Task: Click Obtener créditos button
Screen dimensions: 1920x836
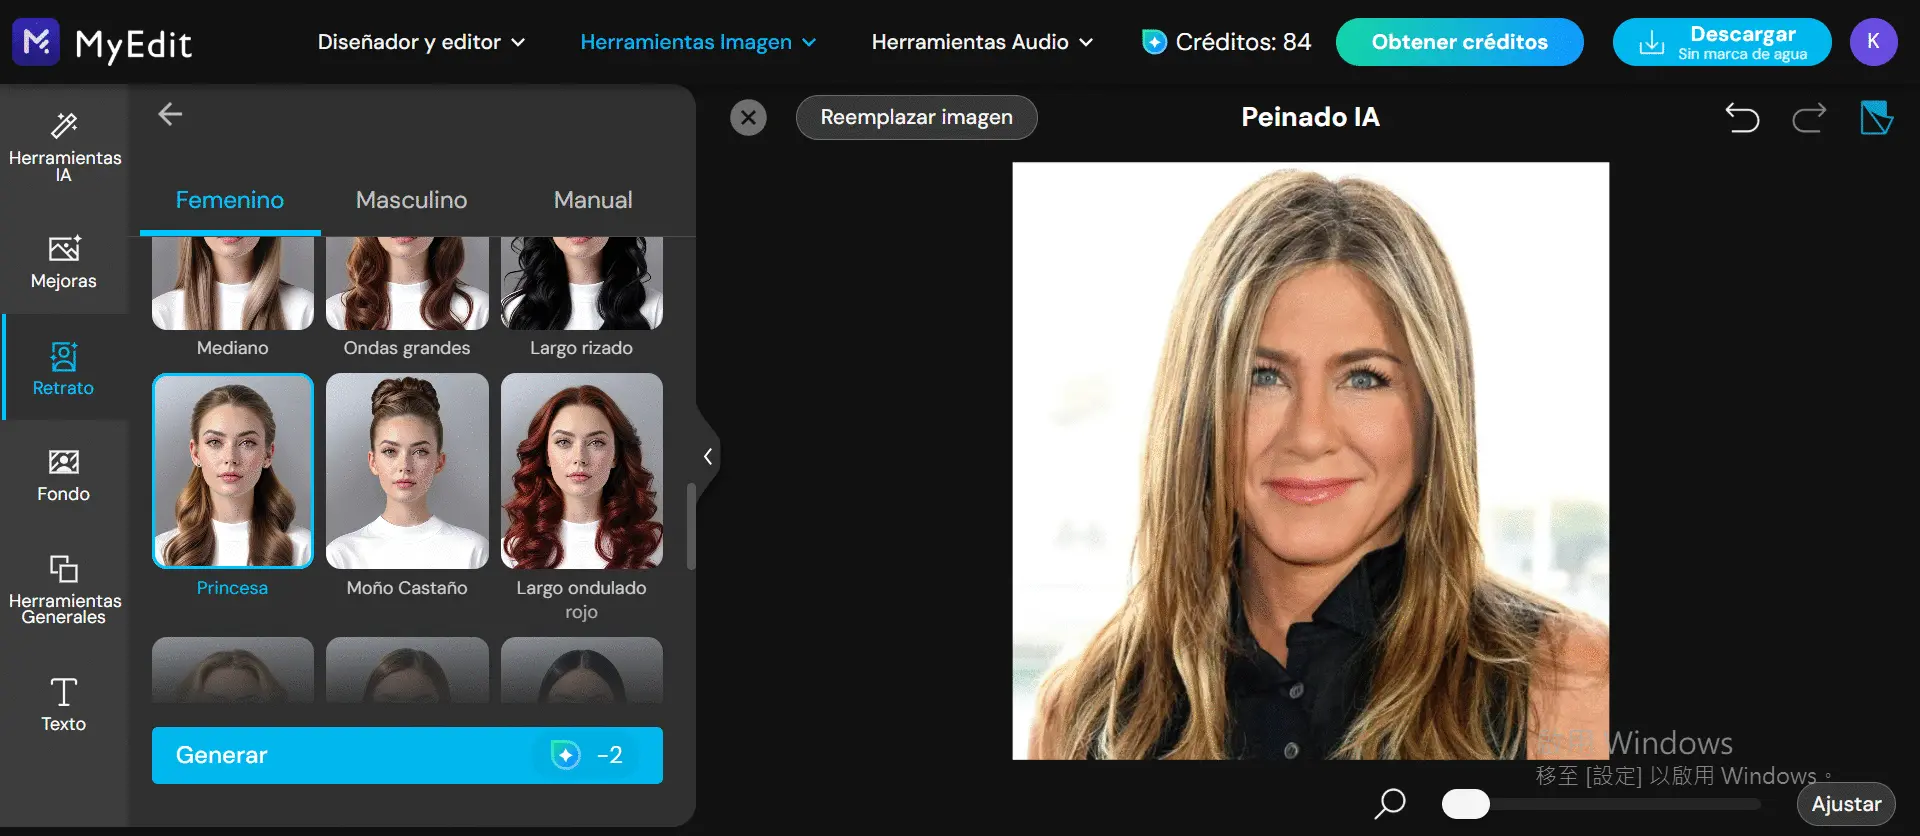Action: tap(1459, 42)
